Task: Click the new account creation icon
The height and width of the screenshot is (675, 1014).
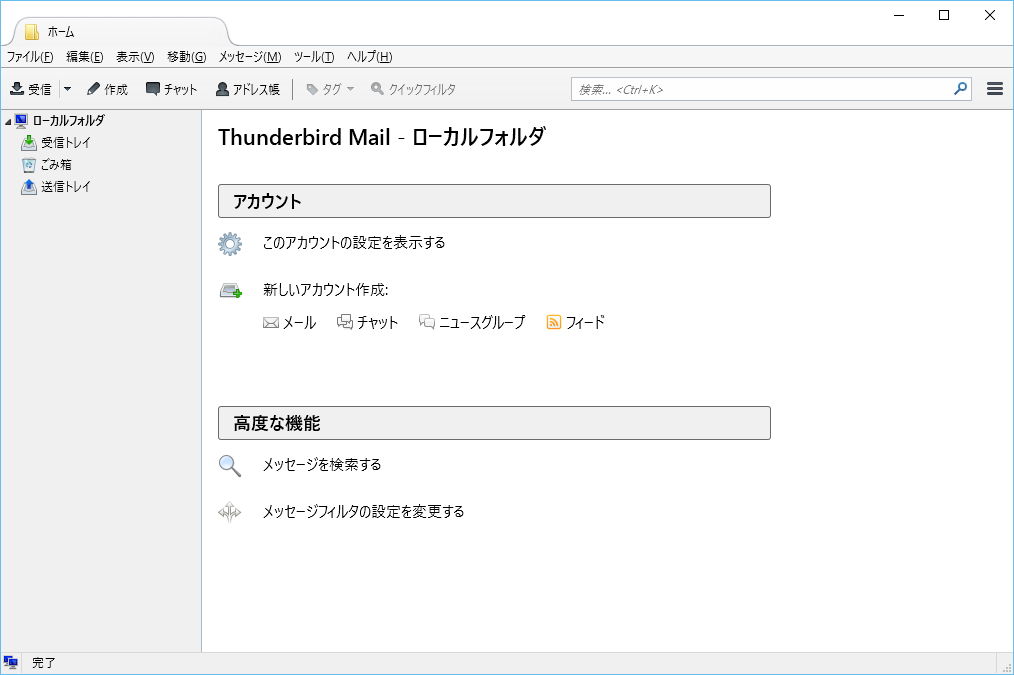Action: click(230, 290)
